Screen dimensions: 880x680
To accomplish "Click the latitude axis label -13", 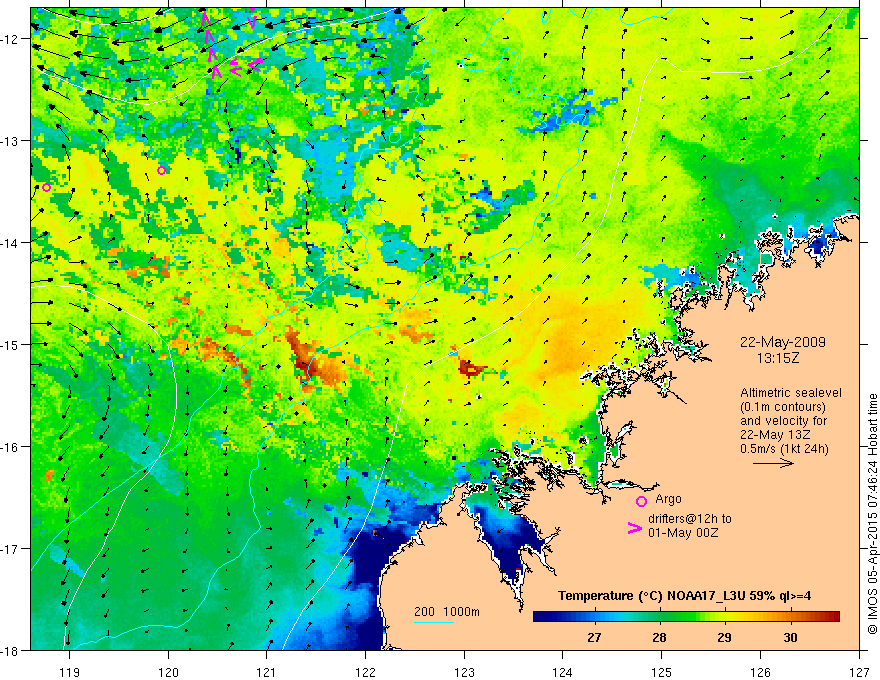I will 11,141.
